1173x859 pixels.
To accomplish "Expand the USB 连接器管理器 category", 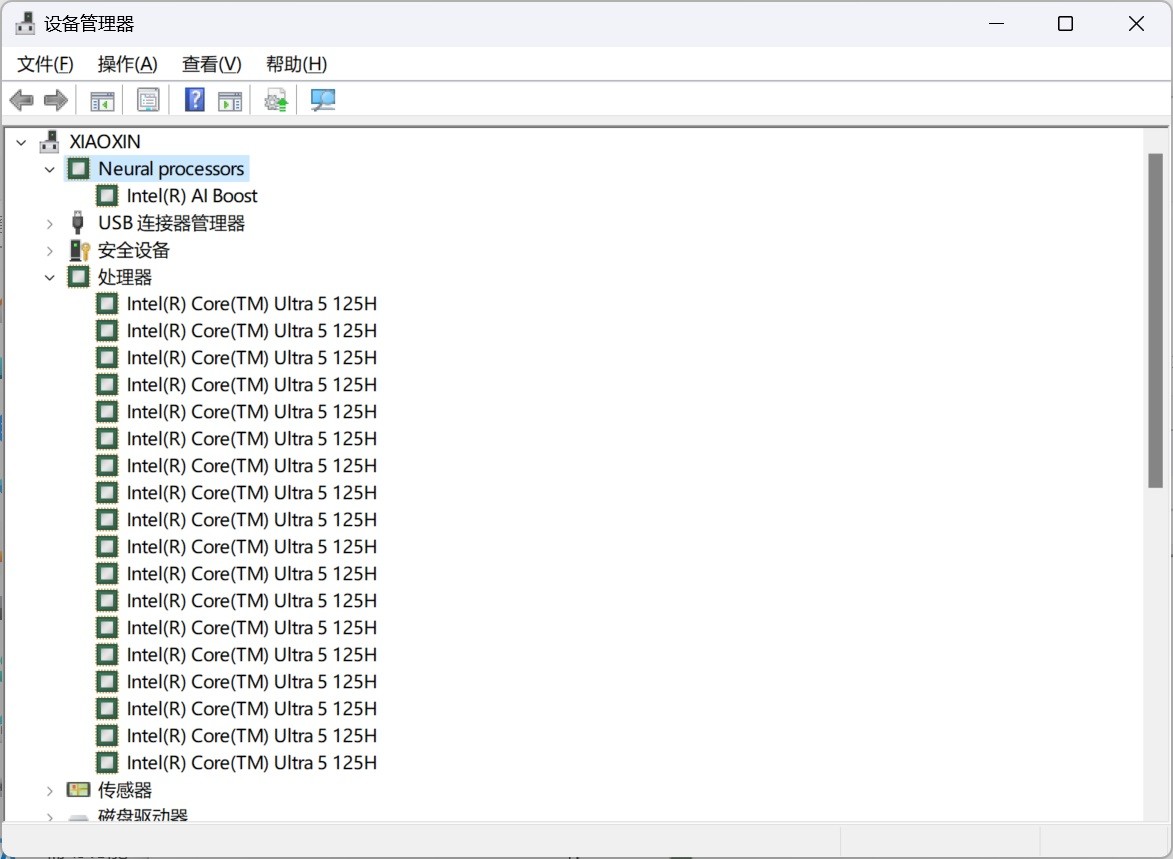I will pos(50,223).
